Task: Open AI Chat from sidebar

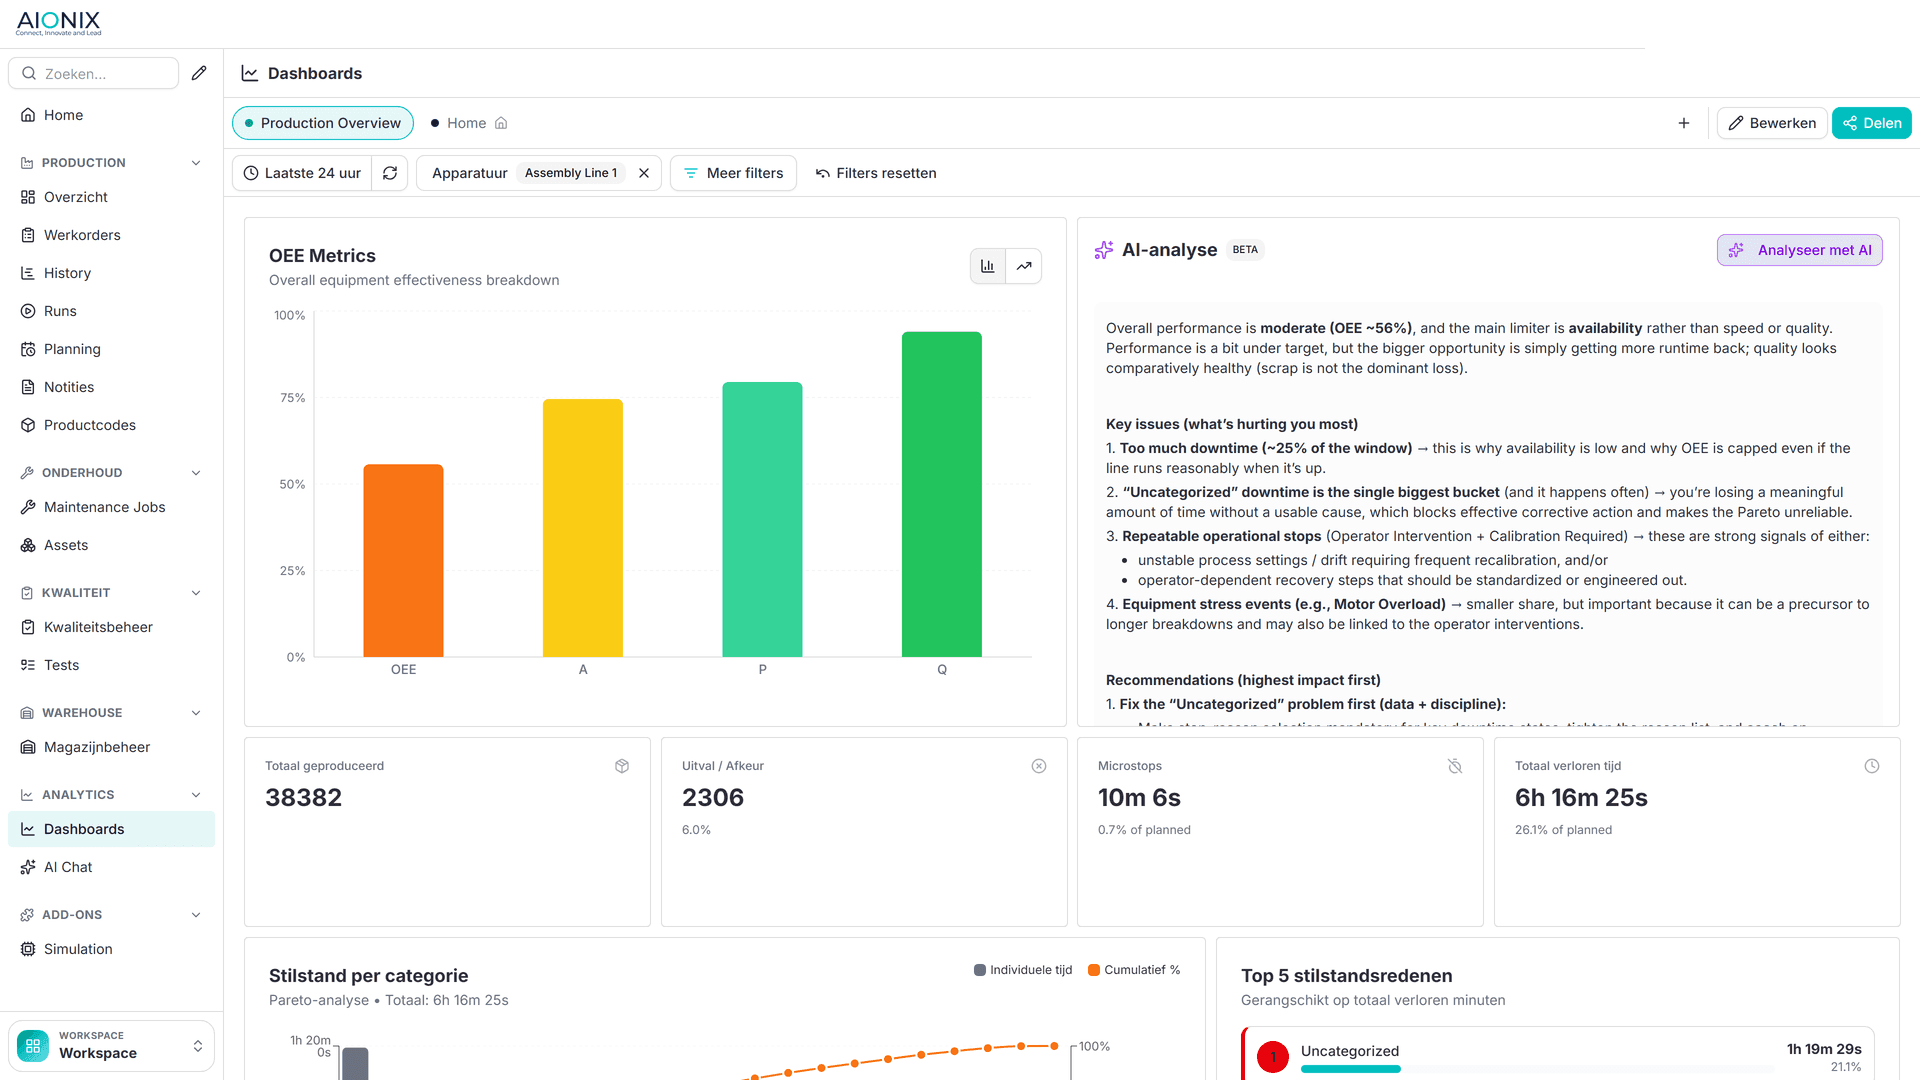Action: pyautogui.click(x=111, y=867)
